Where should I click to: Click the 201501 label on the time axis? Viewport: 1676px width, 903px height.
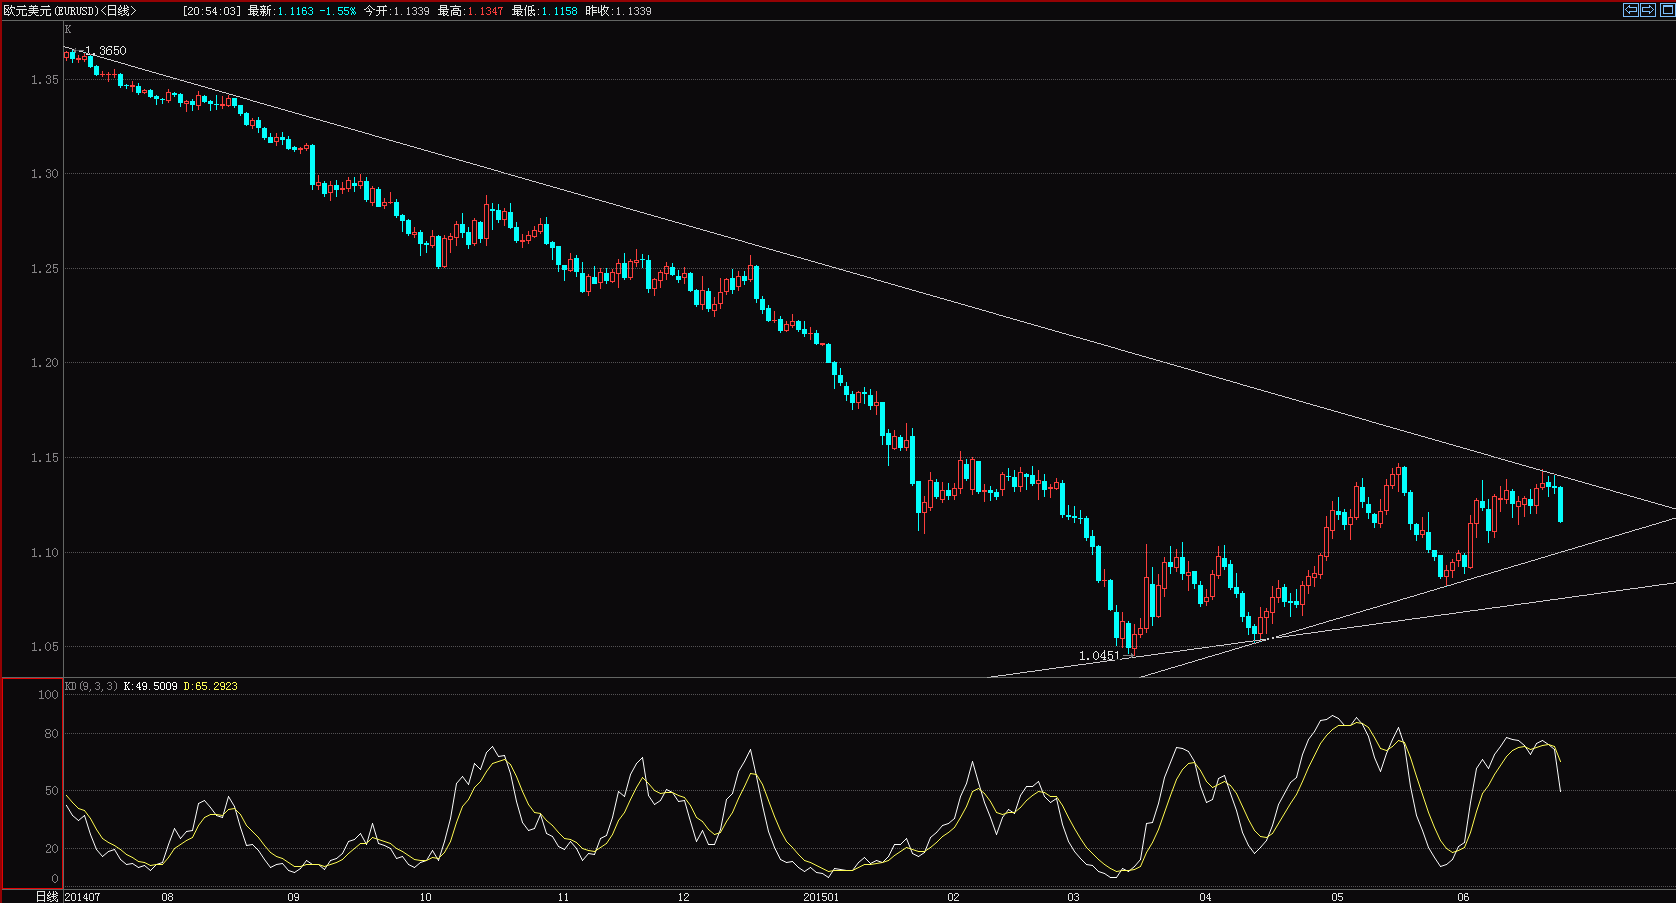(x=822, y=897)
